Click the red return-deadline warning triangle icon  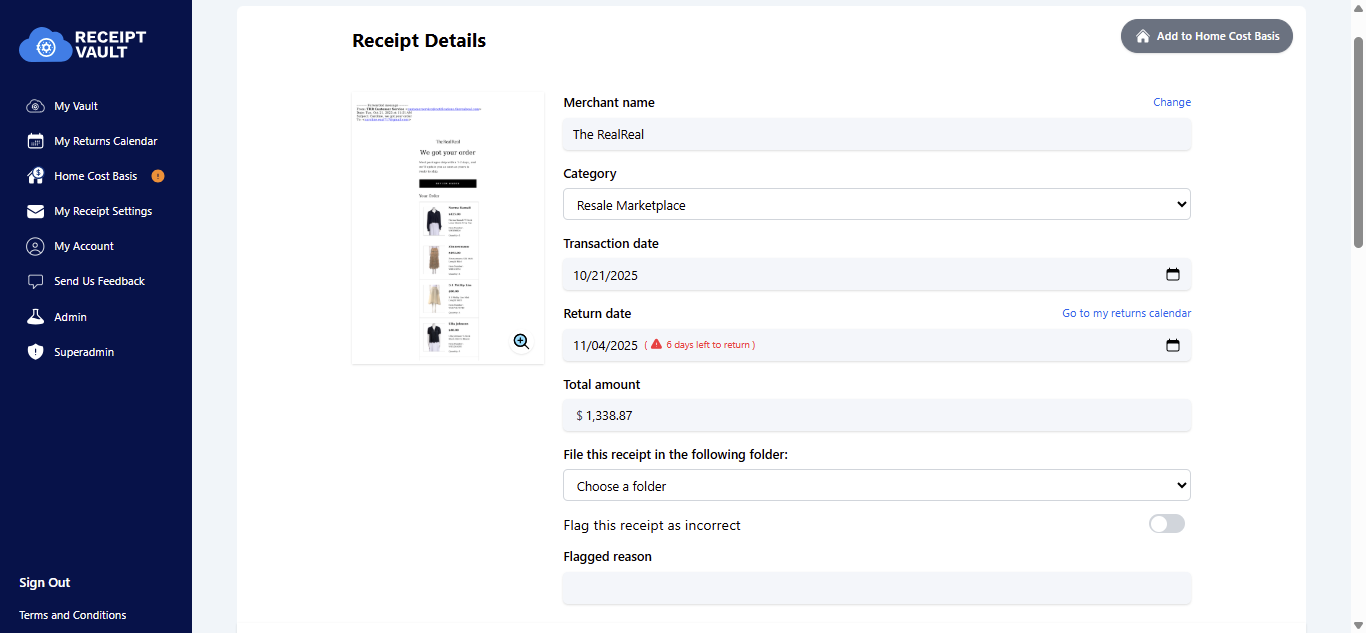point(656,344)
